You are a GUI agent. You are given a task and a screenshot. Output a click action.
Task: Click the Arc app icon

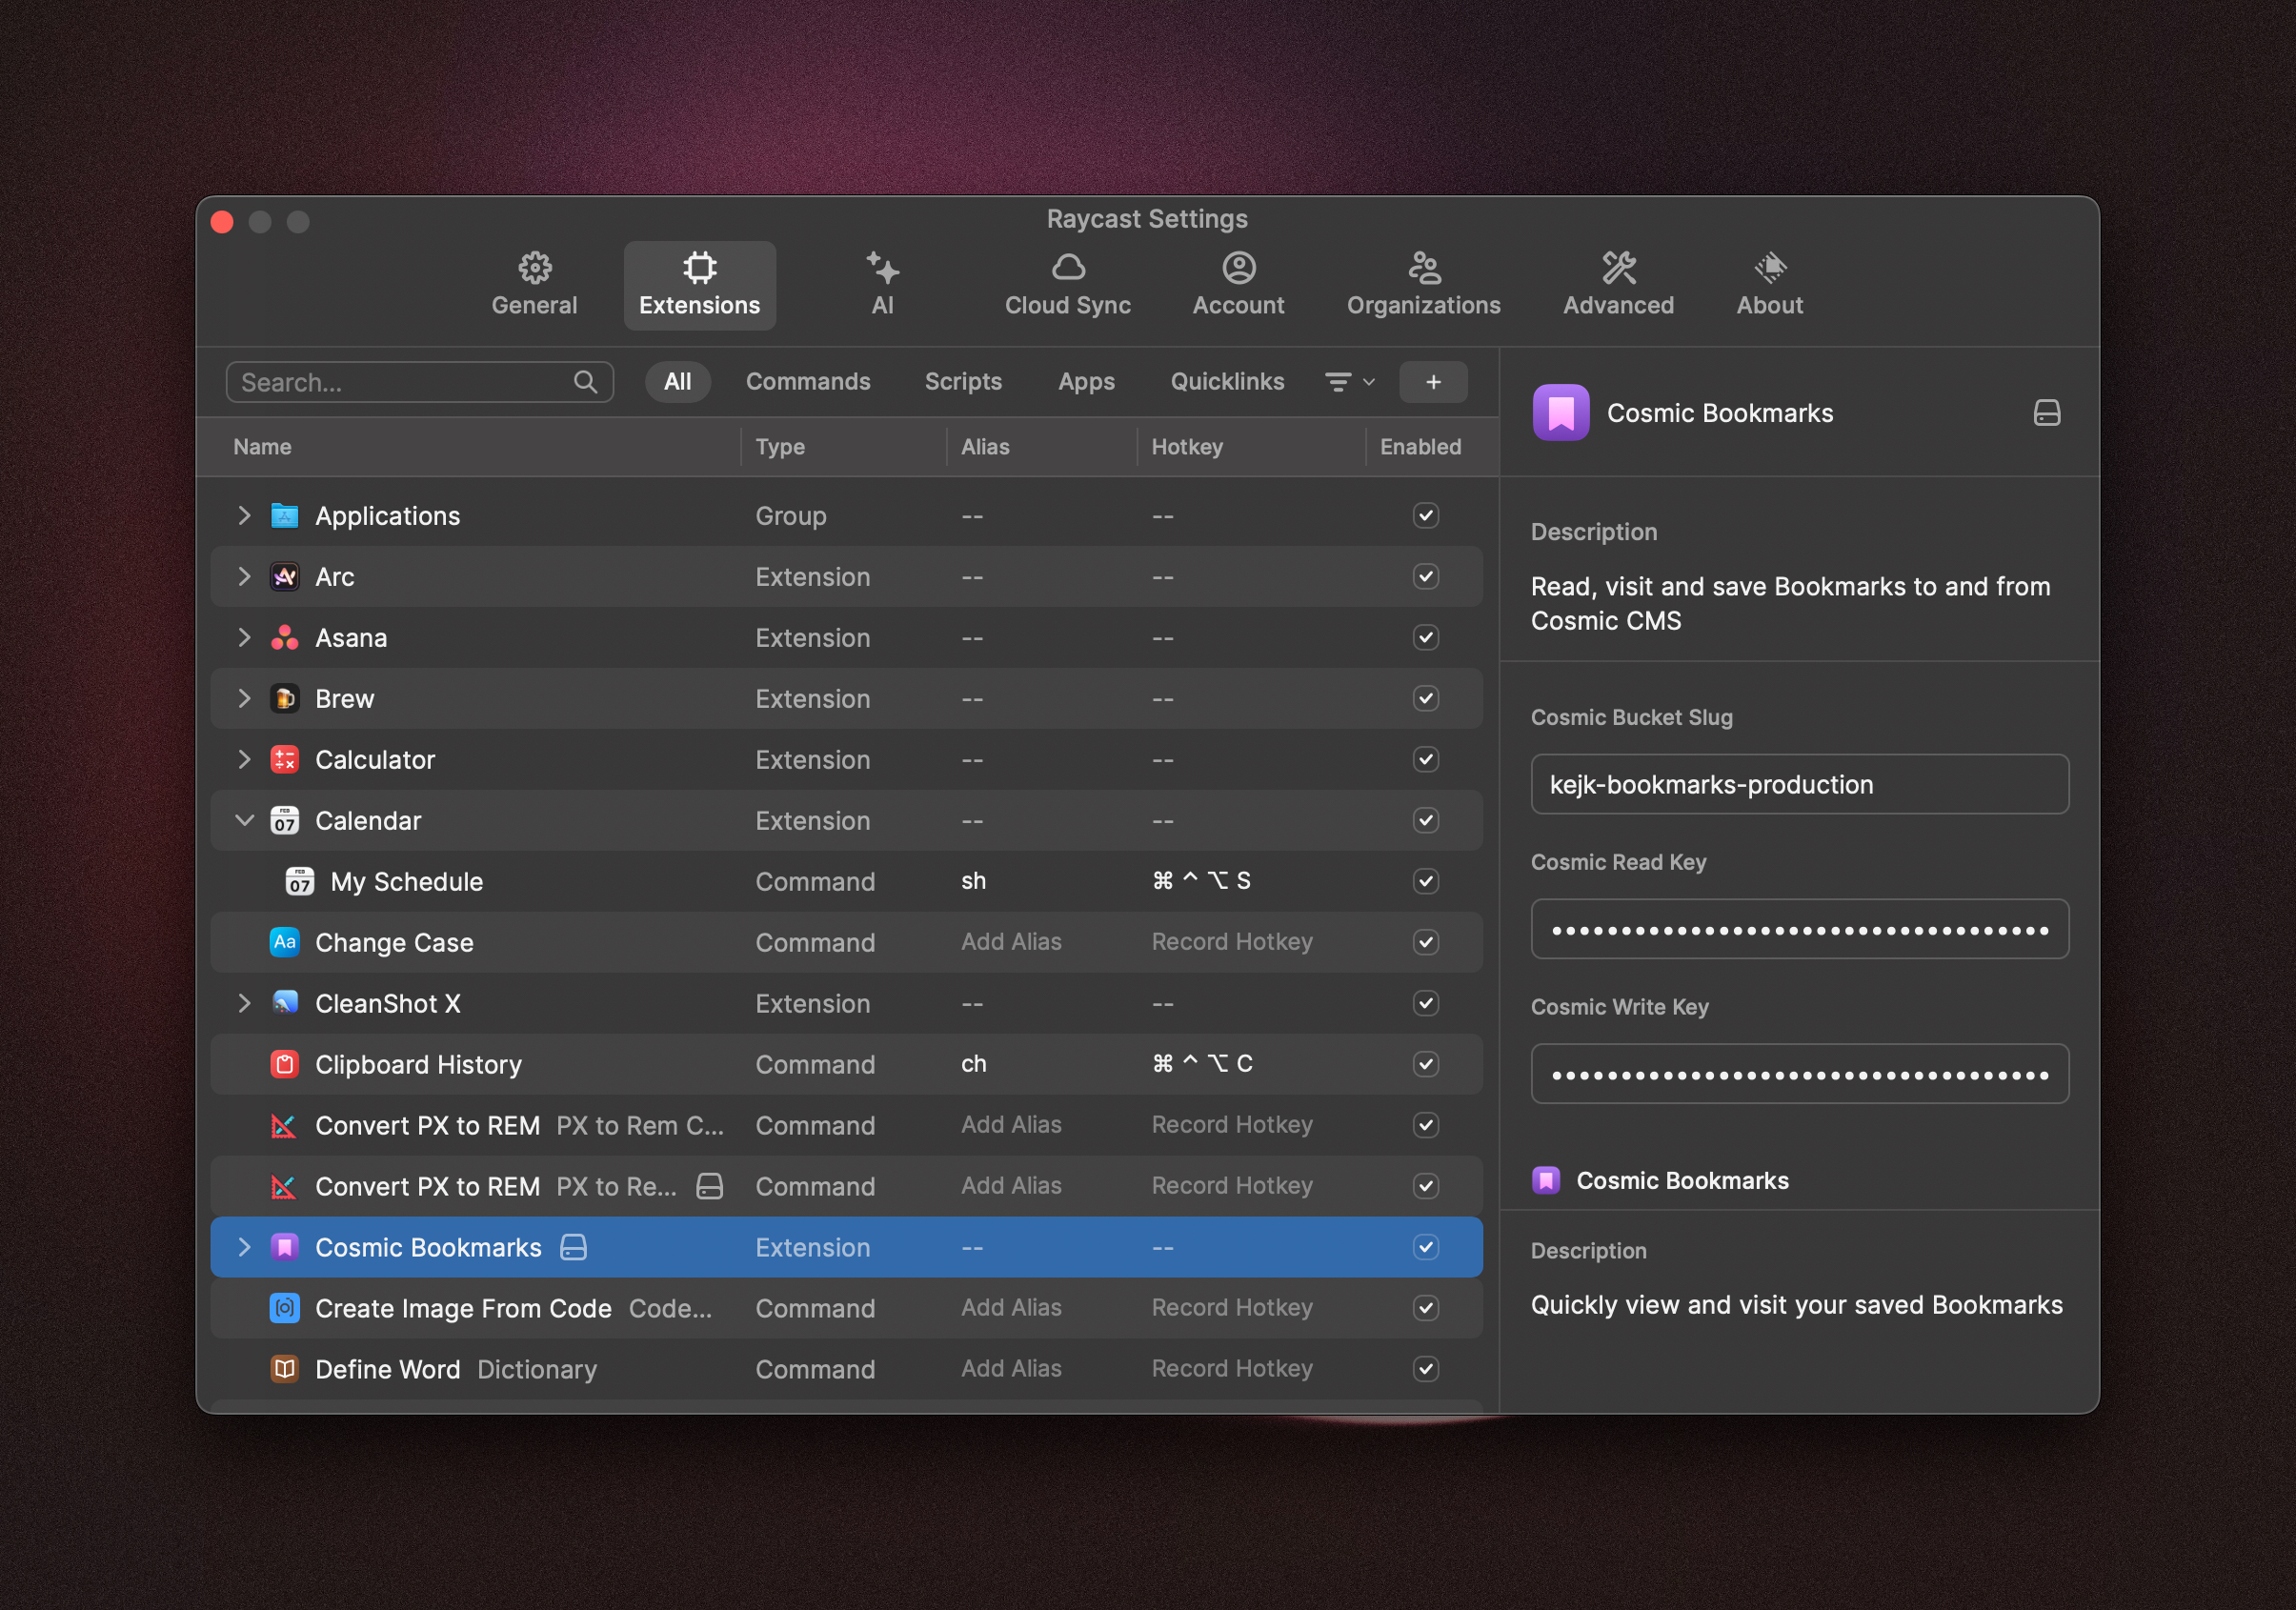285,576
